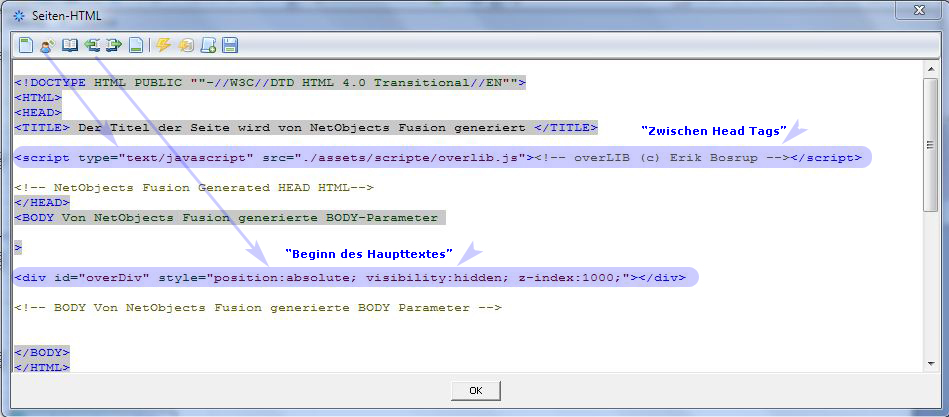Click the open book toolbar icon
This screenshot has width=949, height=417.
69,45
